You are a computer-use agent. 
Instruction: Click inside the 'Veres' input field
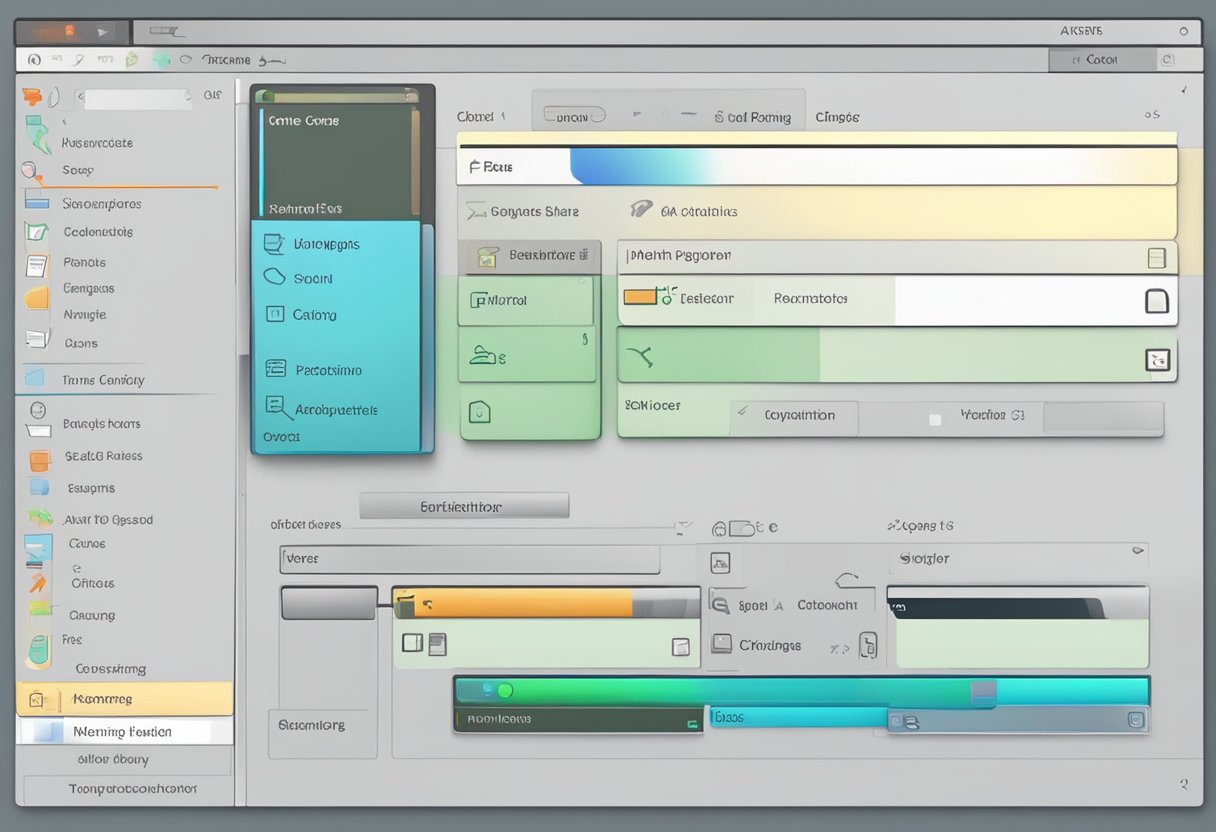(470, 560)
